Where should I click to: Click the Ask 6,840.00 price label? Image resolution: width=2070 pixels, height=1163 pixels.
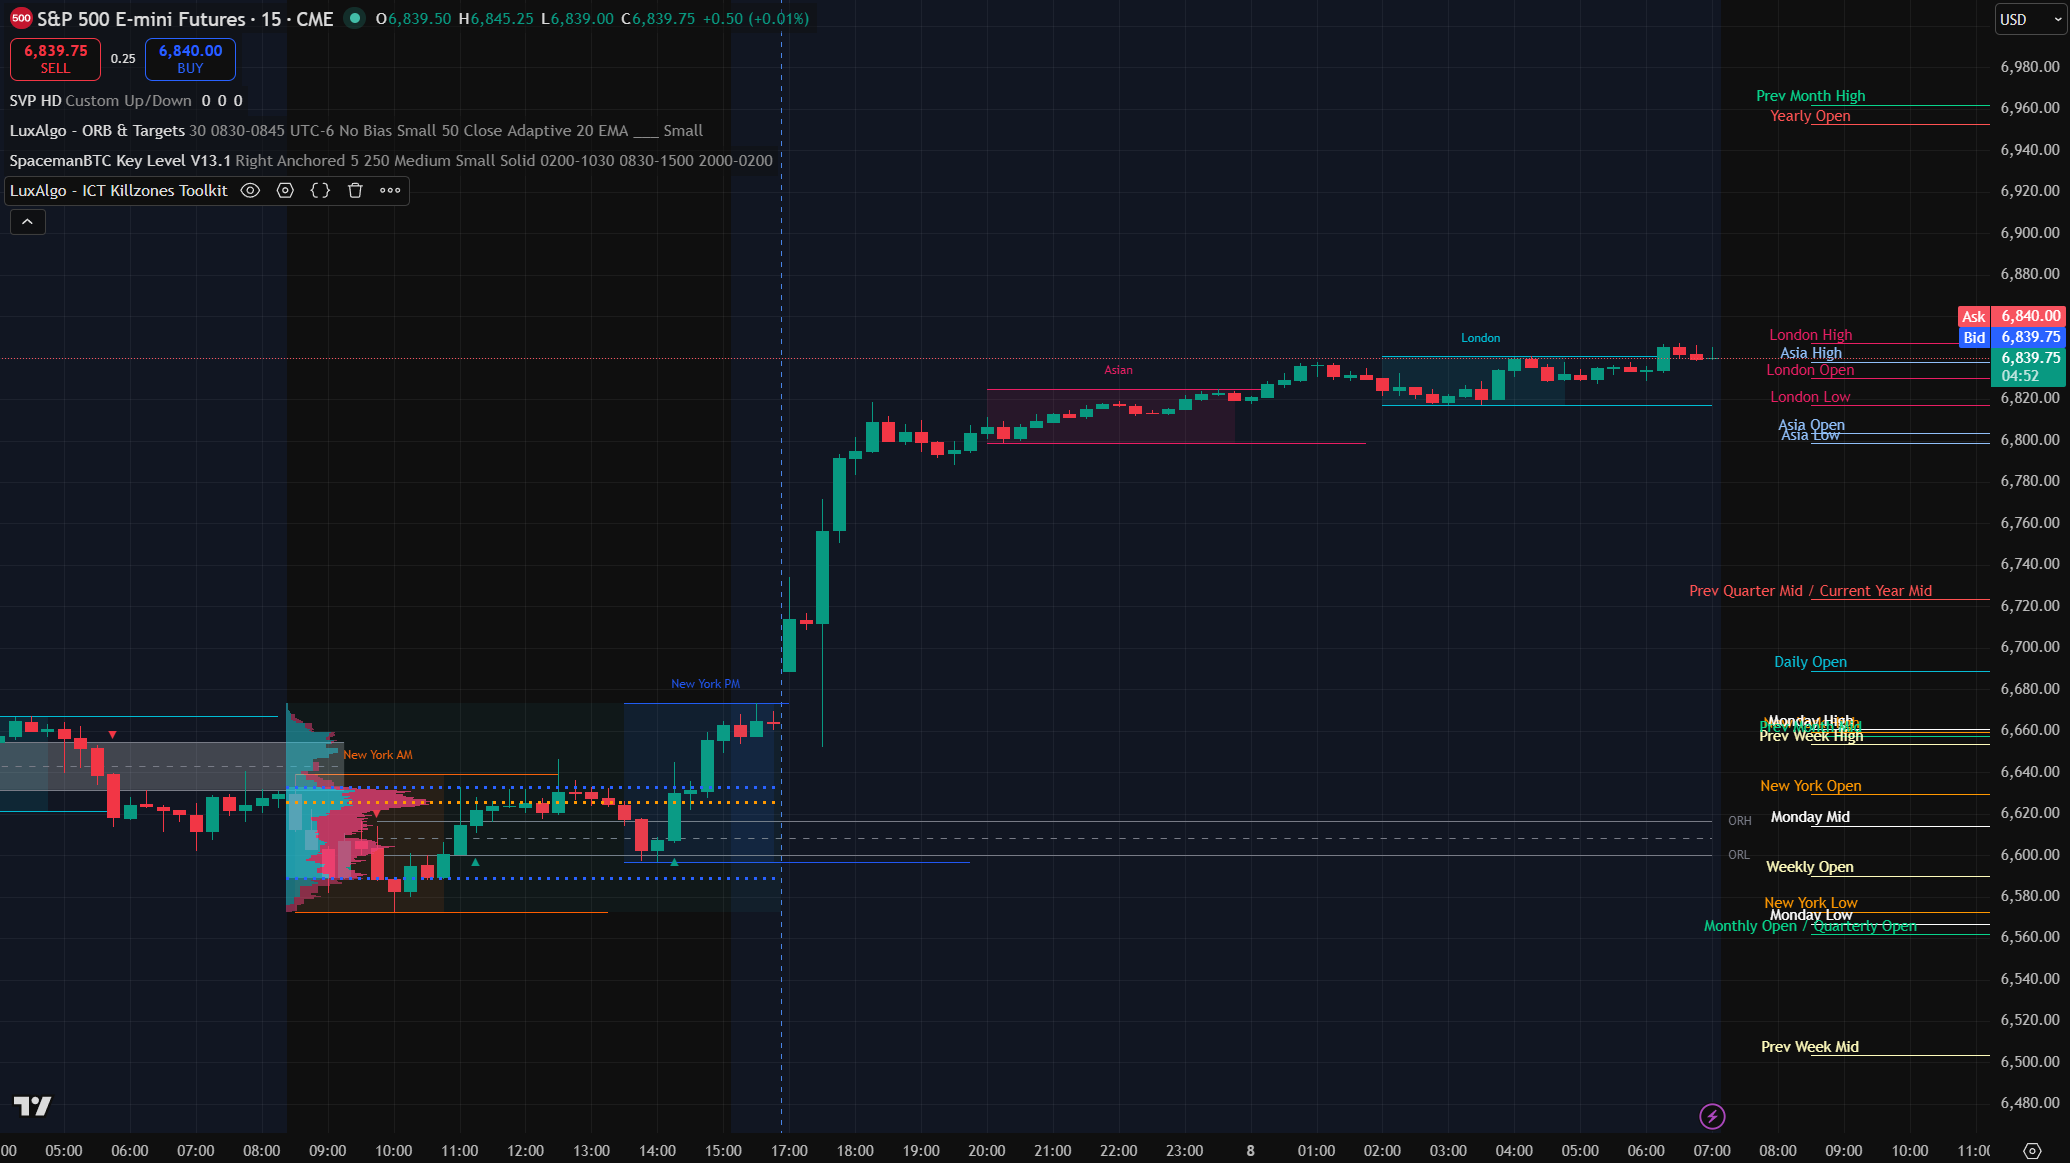[x=2012, y=316]
